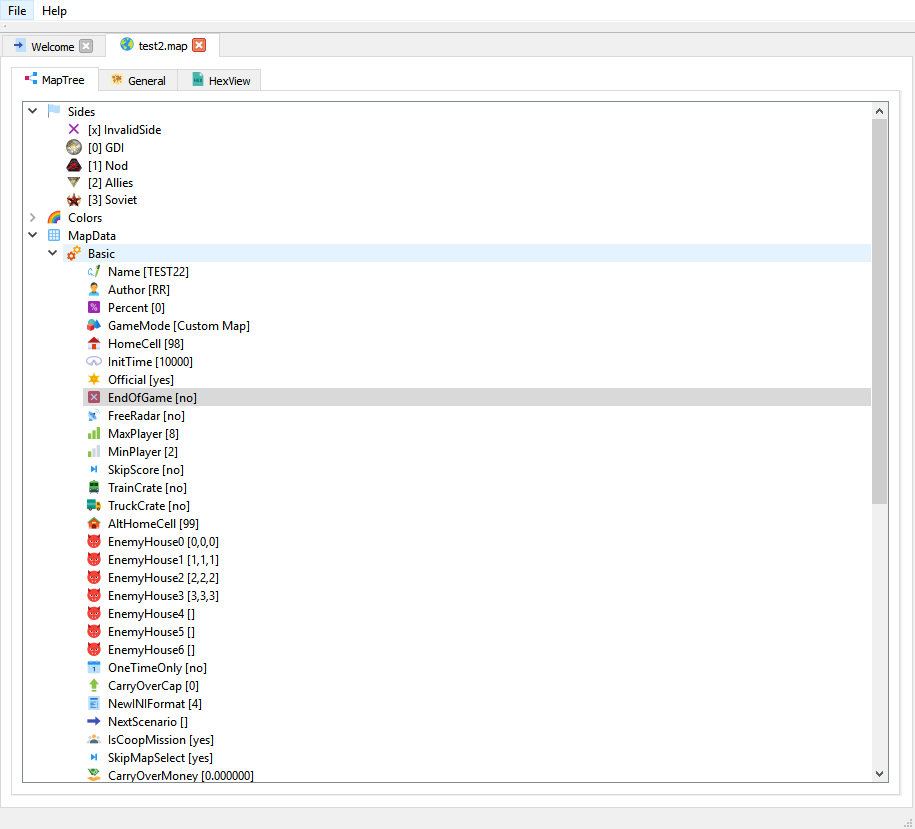Expand the Colors section
The image size is (915, 829).
click(x=33, y=217)
